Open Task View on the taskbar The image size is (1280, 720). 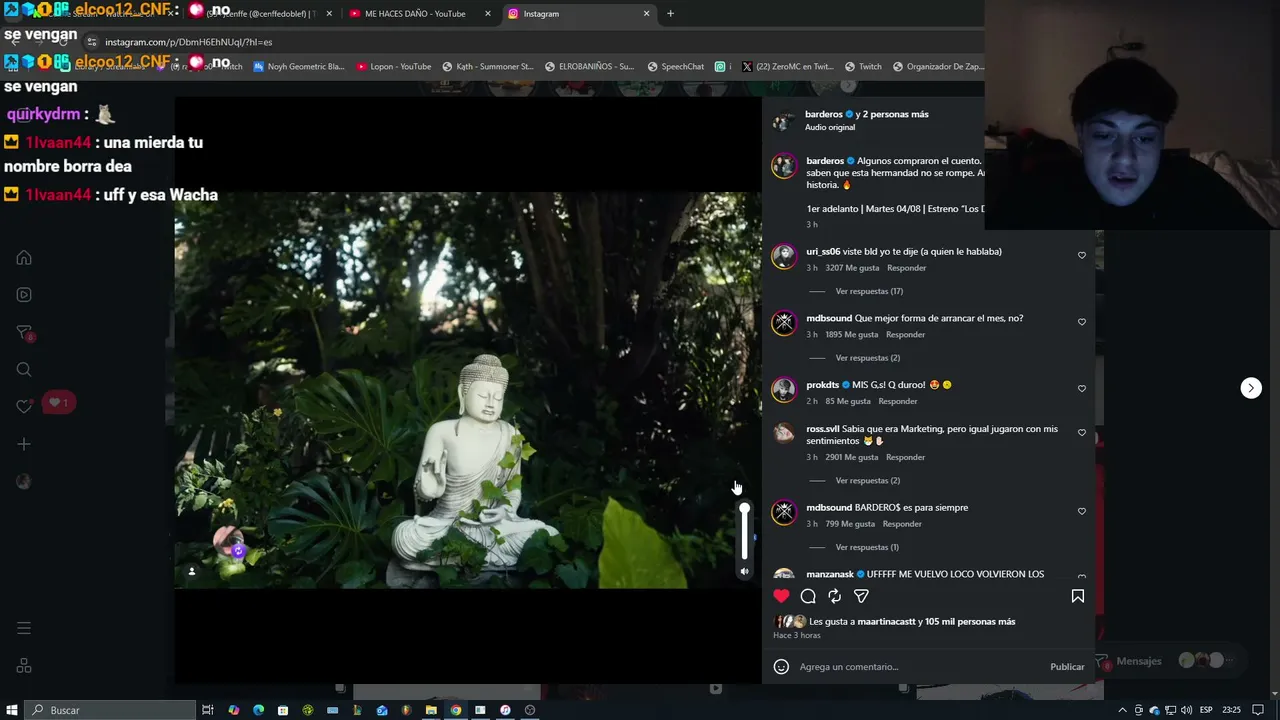pos(208,710)
